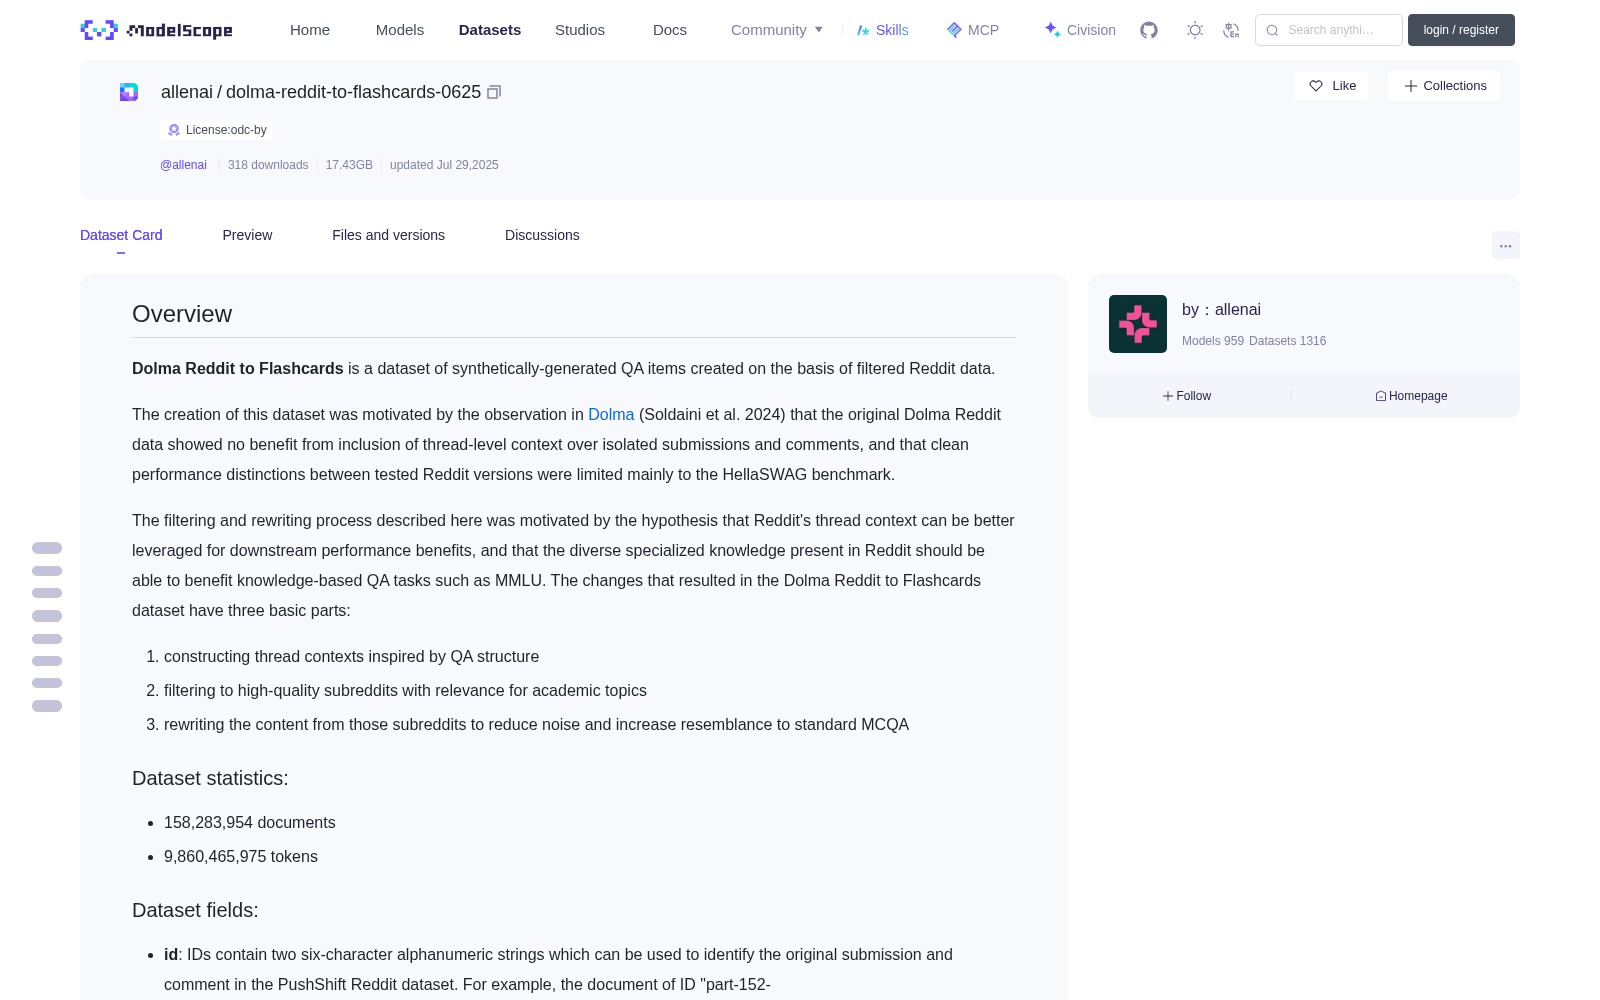Click the Overview heading
The height and width of the screenshot is (1000, 1600).
182,314
